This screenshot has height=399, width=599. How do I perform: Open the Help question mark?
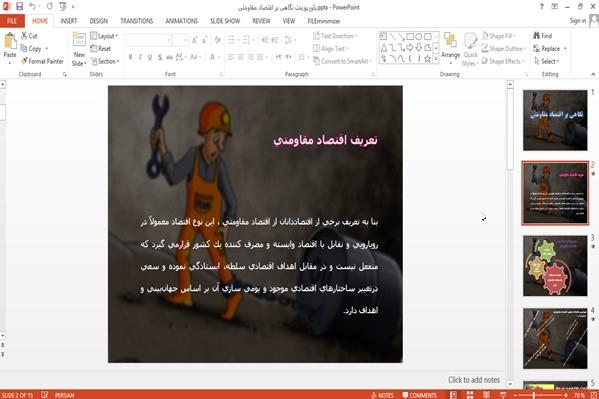click(x=541, y=6)
